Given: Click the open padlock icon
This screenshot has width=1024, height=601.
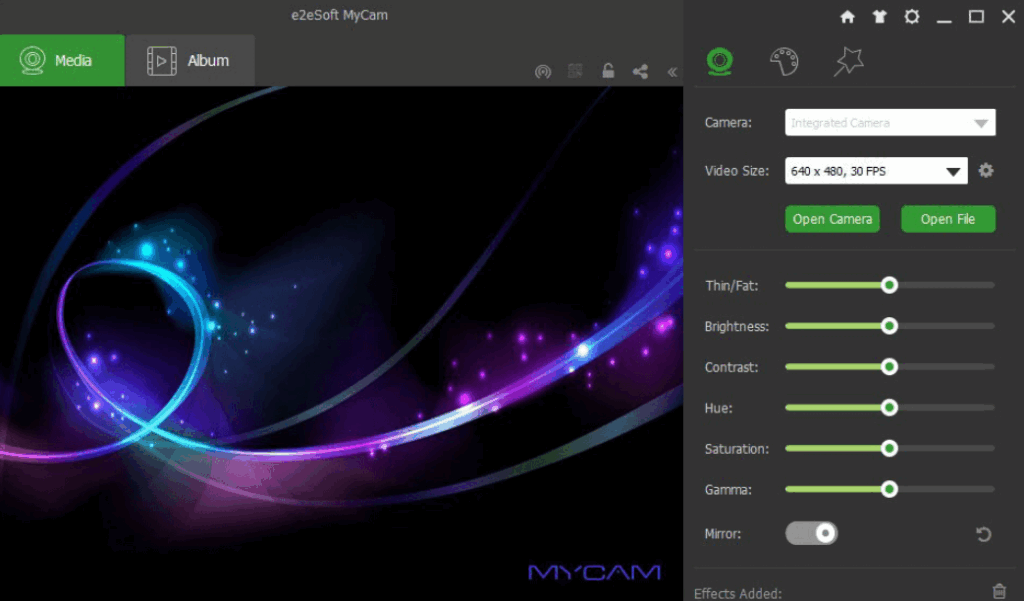Looking at the screenshot, I should (x=608, y=71).
